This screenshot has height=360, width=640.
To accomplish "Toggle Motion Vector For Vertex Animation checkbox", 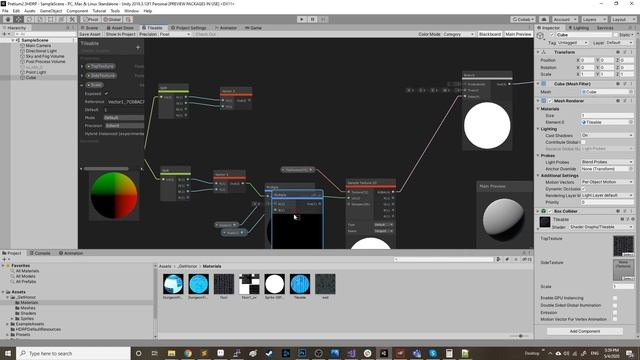I will (615, 319).
